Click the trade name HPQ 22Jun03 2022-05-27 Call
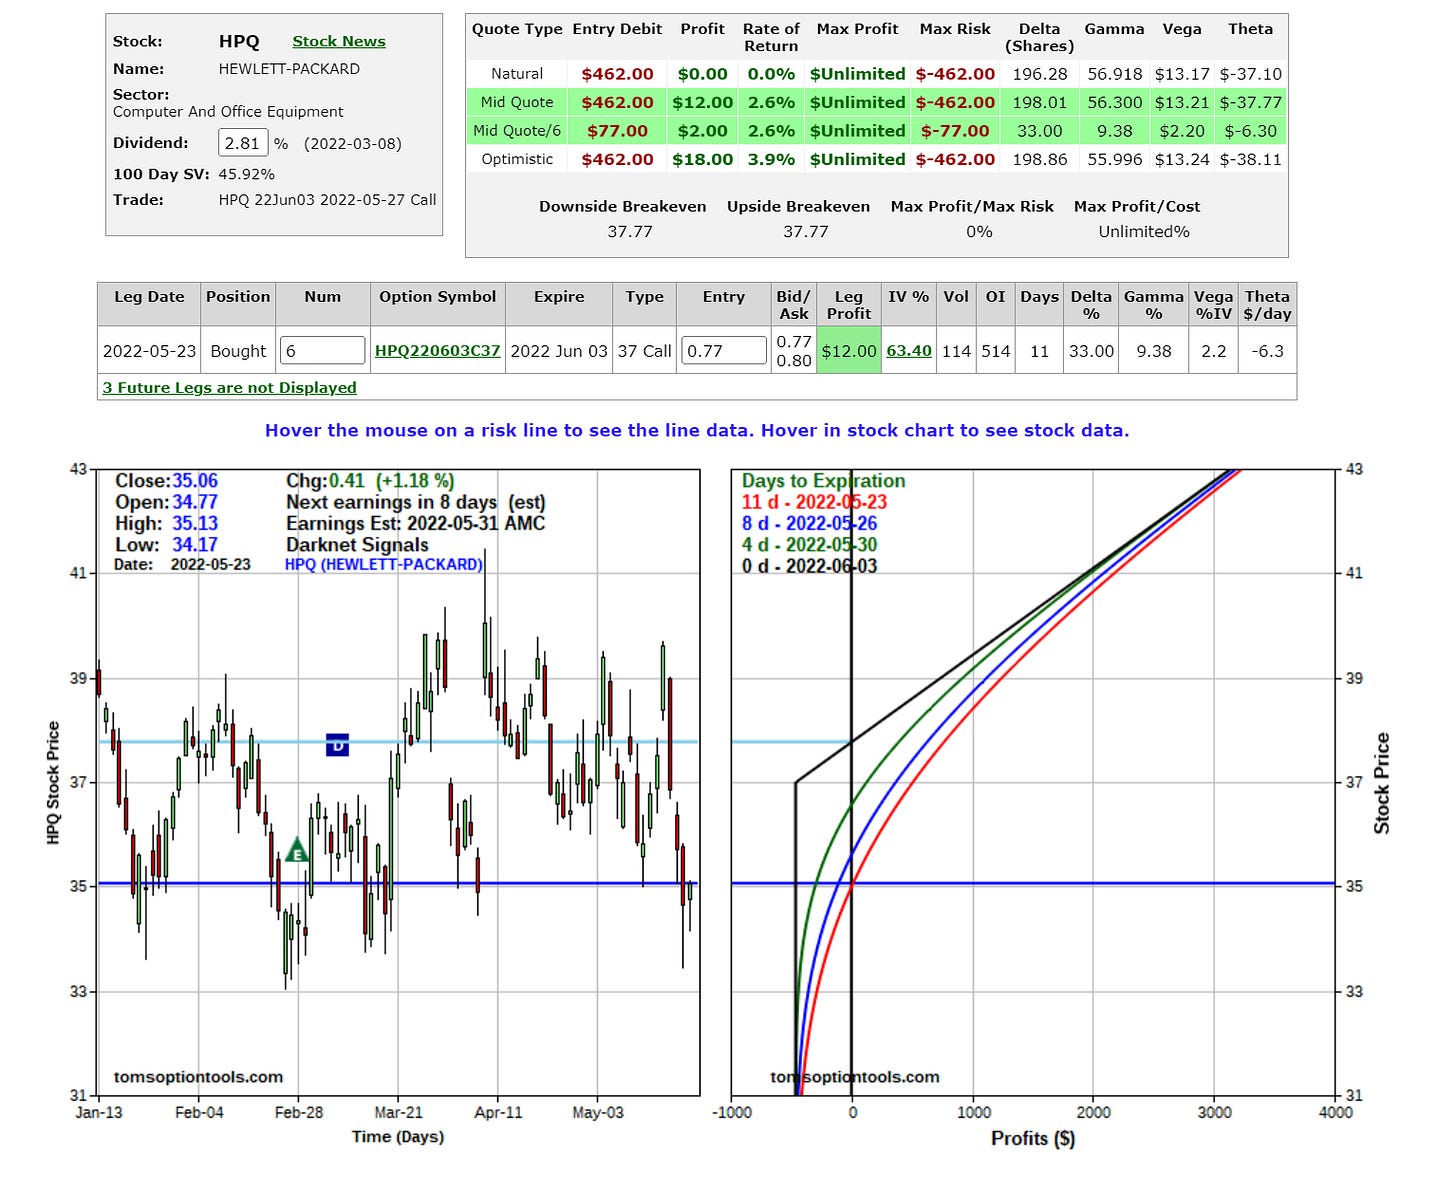The width and height of the screenshot is (1456, 1190). pyautogui.click(x=327, y=200)
